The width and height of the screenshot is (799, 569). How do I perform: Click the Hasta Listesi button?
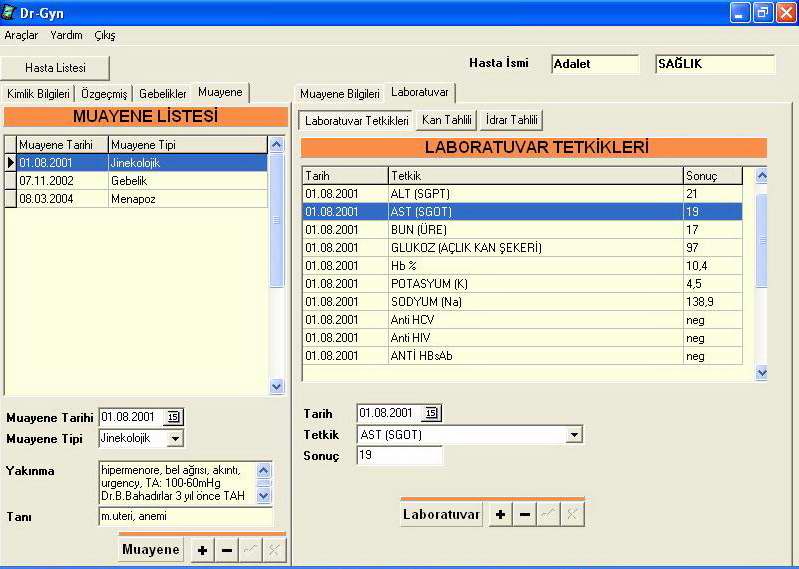pyautogui.click(x=55, y=68)
